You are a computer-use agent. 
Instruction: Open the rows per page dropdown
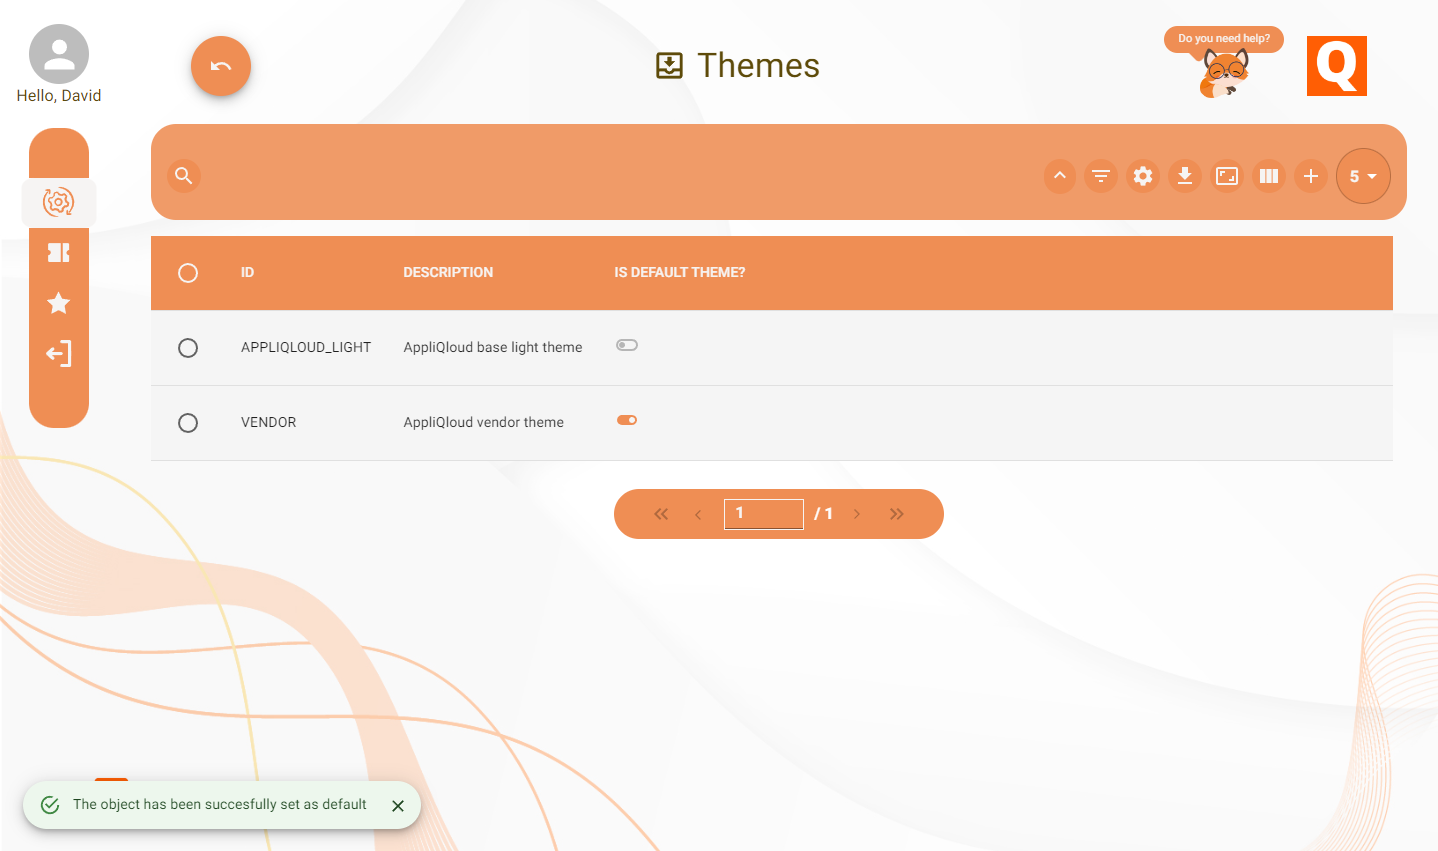click(x=1362, y=176)
